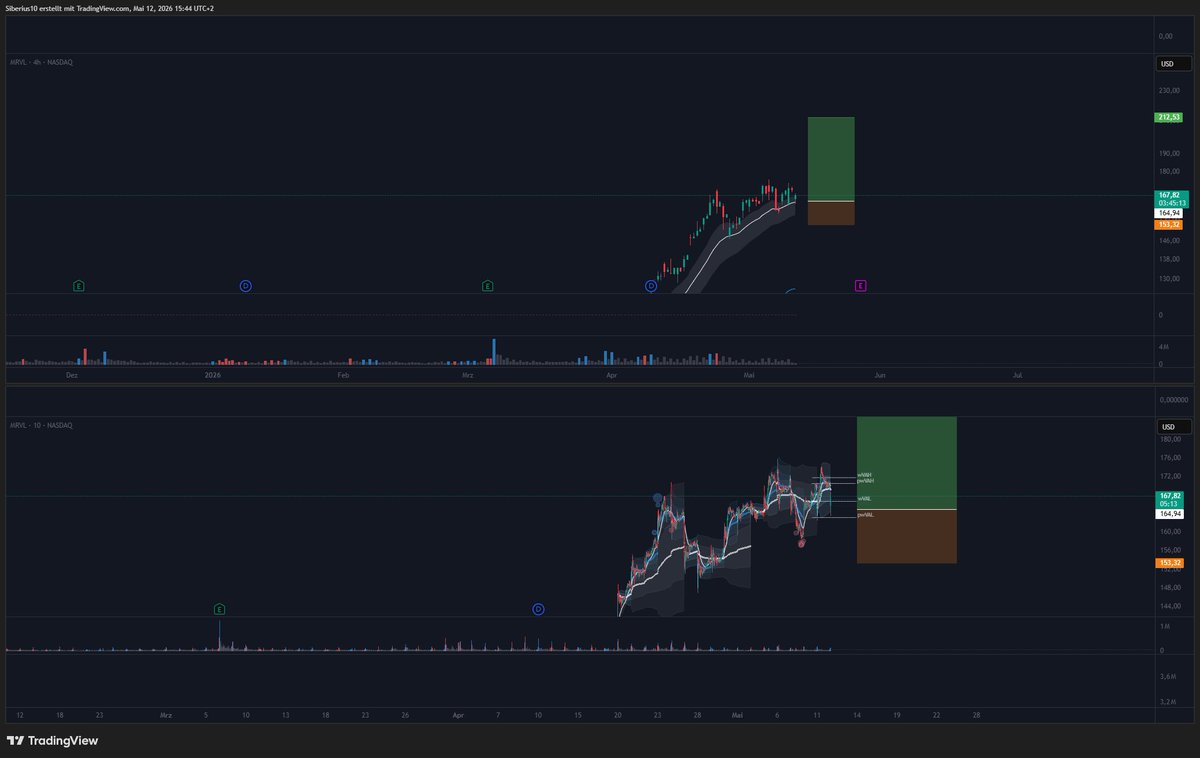Click the 14 date label on the lower time axis
The height and width of the screenshot is (758, 1200).
pos(857,716)
